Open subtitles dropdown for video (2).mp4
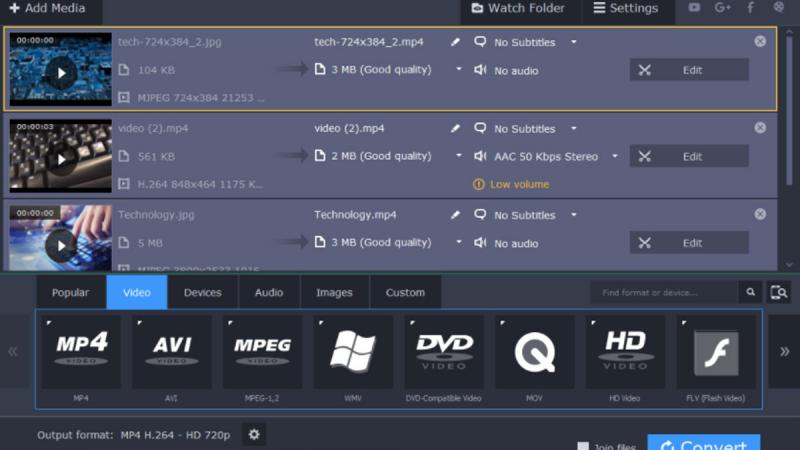 pos(574,129)
